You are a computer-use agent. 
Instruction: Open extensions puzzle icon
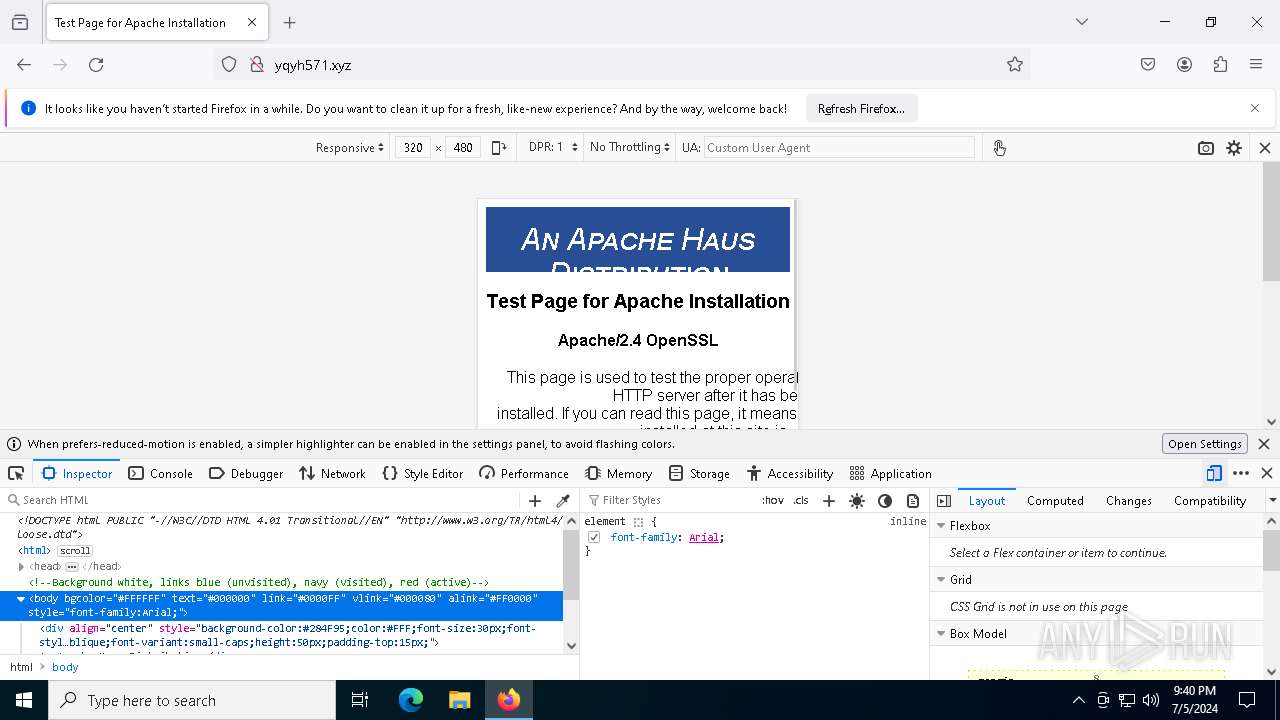tap(1220, 64)
